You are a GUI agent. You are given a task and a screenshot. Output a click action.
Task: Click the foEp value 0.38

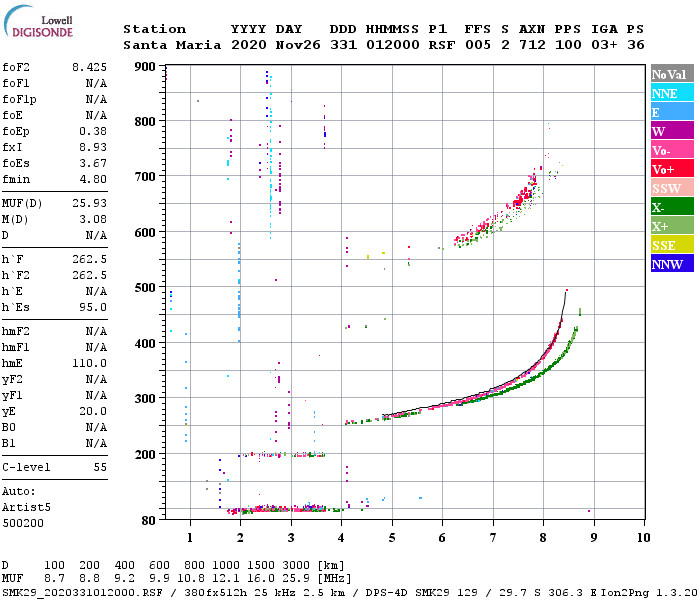[93, 131]
